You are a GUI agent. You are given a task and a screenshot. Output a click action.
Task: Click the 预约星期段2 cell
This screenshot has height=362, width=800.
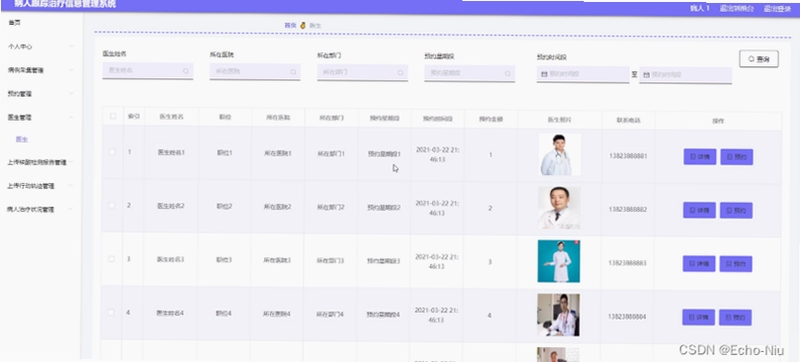(384, 208)
